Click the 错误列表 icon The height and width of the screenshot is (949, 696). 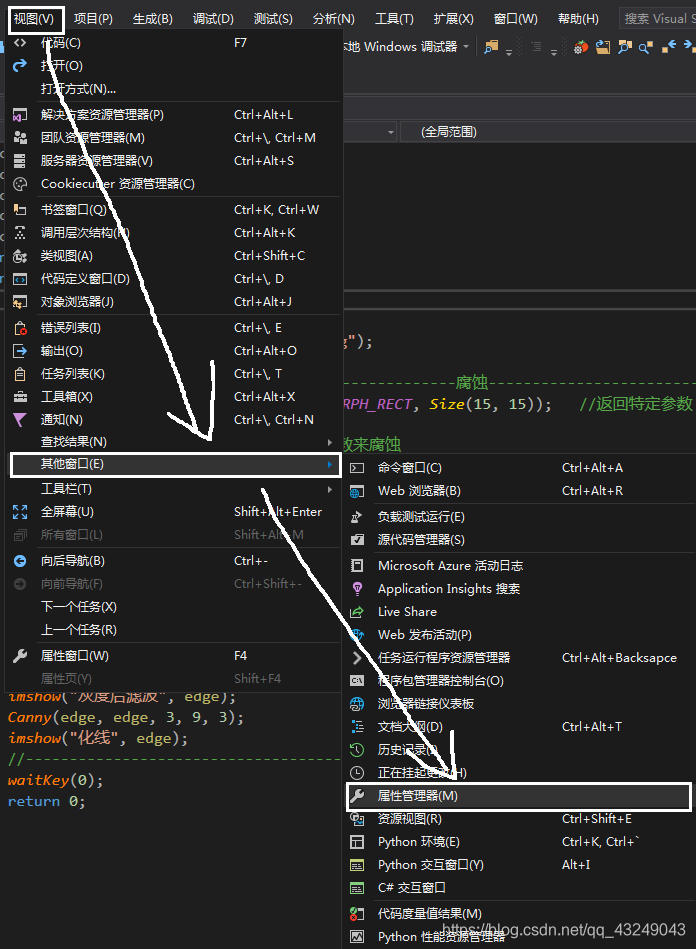point(20,327)
